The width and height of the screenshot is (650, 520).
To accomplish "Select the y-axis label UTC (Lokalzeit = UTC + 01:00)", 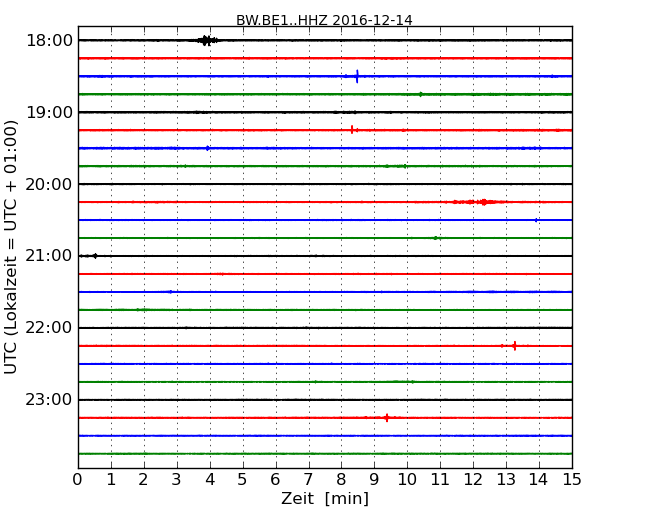I will [x=11, y=247].
